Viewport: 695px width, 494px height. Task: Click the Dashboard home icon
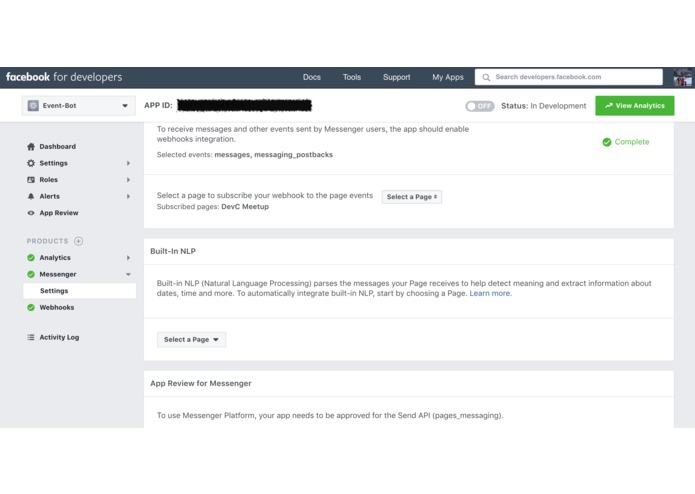(31, 147)
